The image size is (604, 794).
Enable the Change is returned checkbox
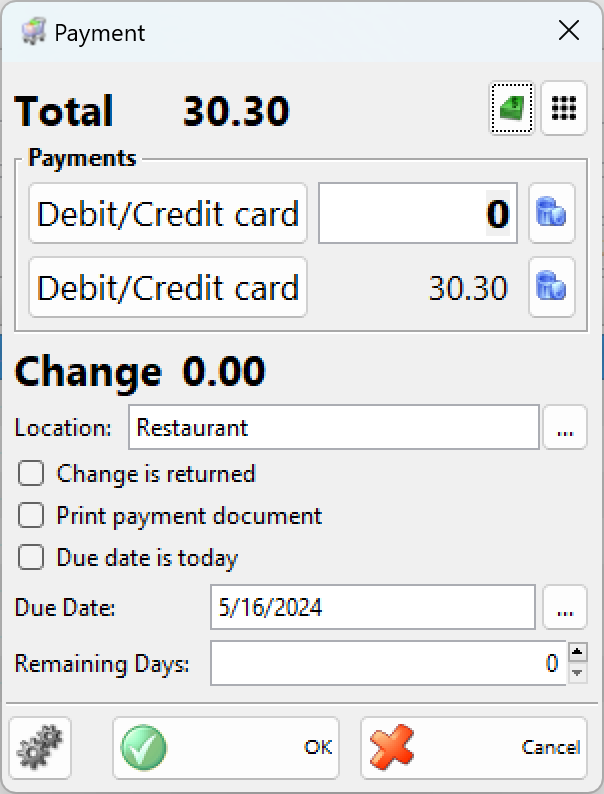[31, 473]
